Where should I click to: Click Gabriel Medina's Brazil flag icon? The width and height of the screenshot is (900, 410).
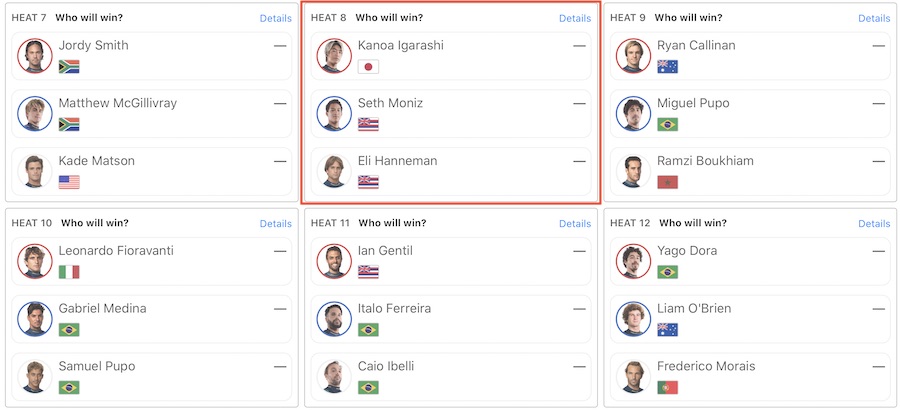(69, 330)
